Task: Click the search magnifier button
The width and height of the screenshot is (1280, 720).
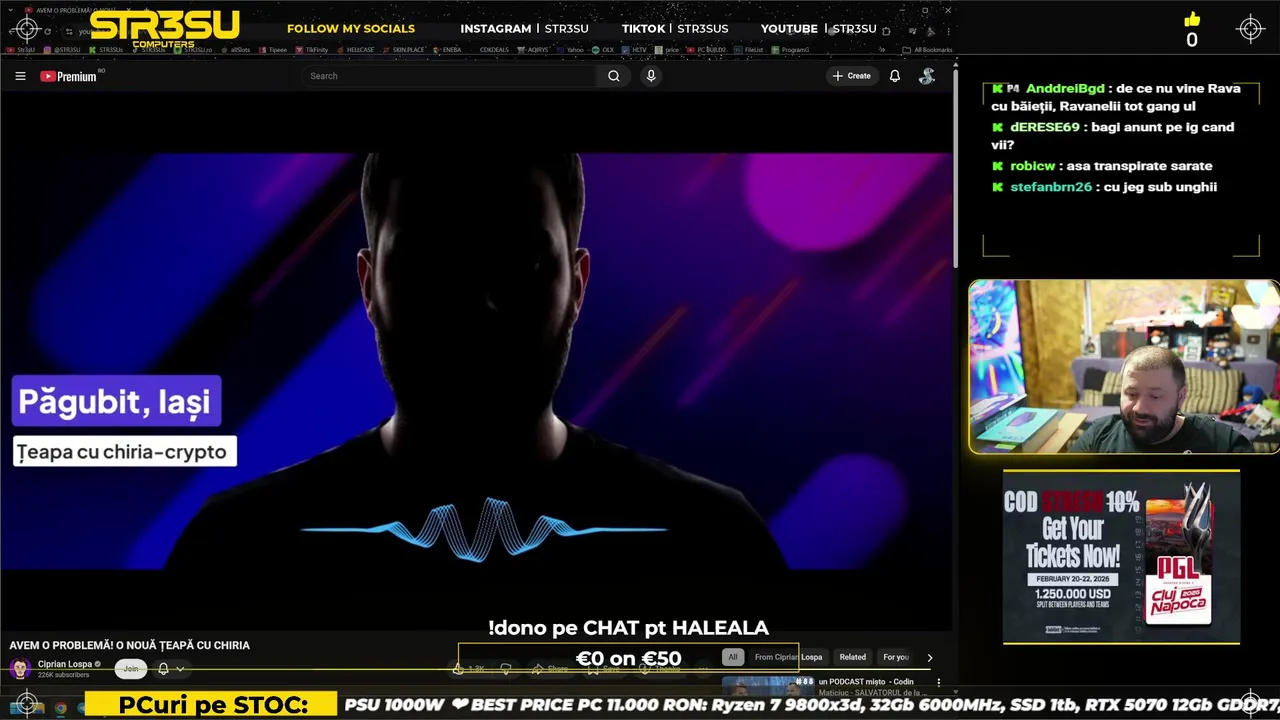Action: 614,76
